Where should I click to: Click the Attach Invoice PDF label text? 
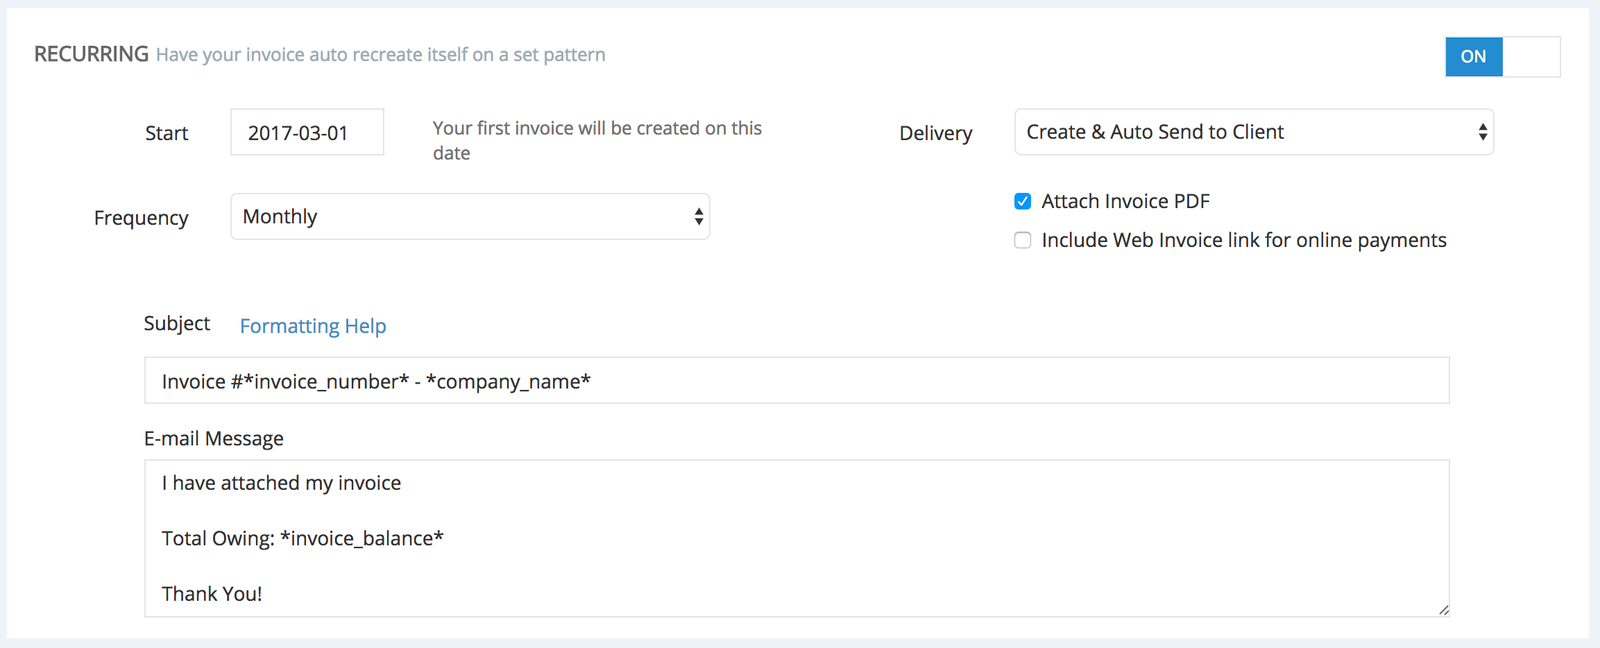coord(1125,202)
